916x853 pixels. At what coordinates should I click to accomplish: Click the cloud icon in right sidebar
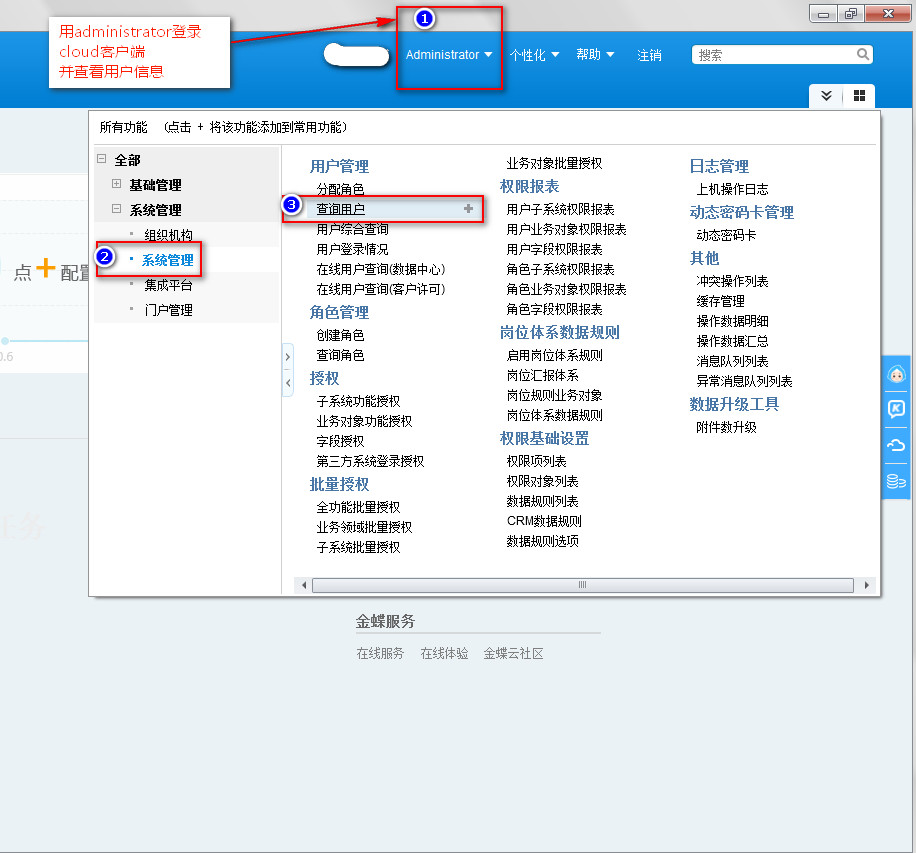click(x=897, y=445)
